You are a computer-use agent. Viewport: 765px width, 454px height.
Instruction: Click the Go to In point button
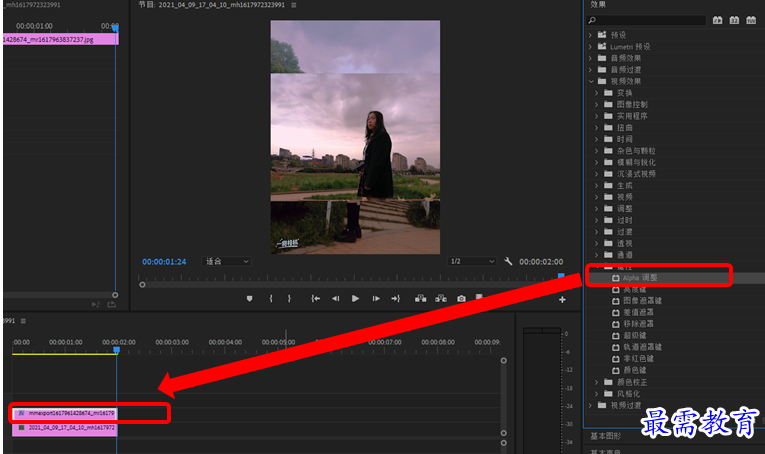[x=316, y=298]
